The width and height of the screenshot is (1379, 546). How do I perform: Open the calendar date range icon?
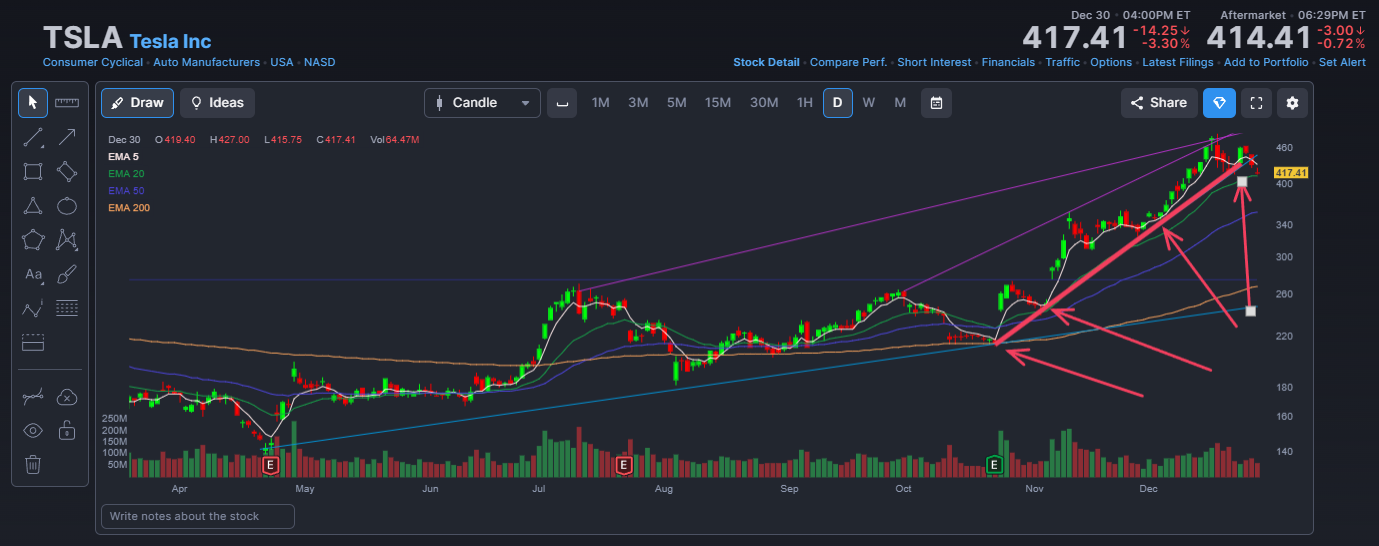pyautogui.click(x=936, y=103)
